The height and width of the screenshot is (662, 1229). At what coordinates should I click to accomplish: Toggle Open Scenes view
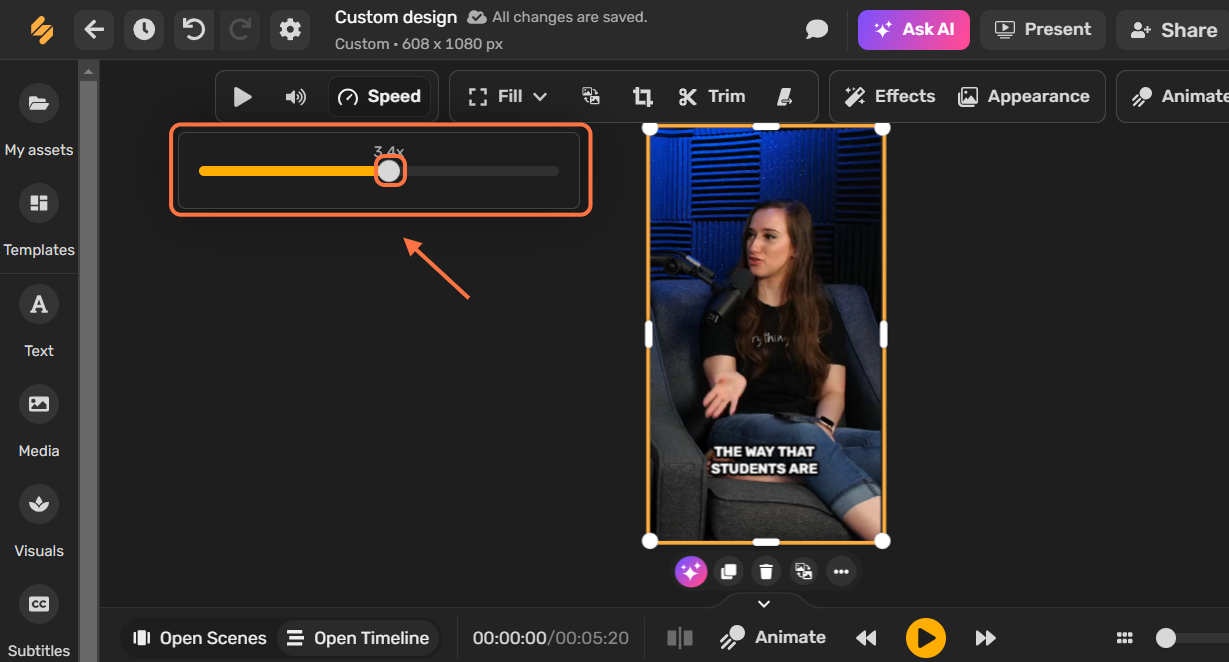199,638
